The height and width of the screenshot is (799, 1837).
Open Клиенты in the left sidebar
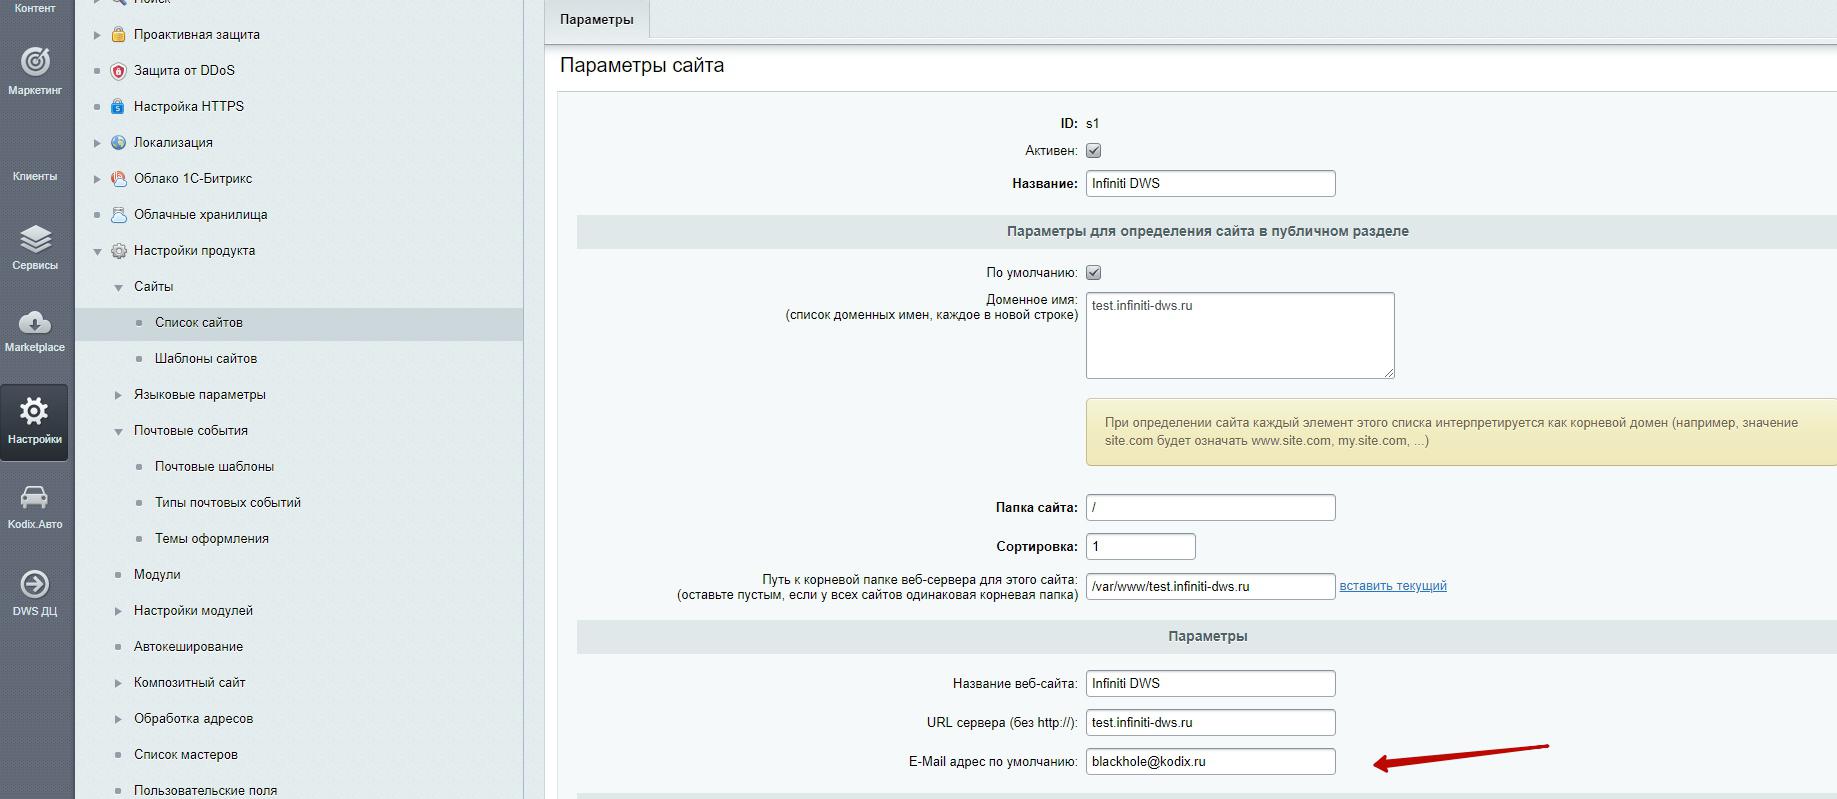pyautogui.click(x=35, y=176)
